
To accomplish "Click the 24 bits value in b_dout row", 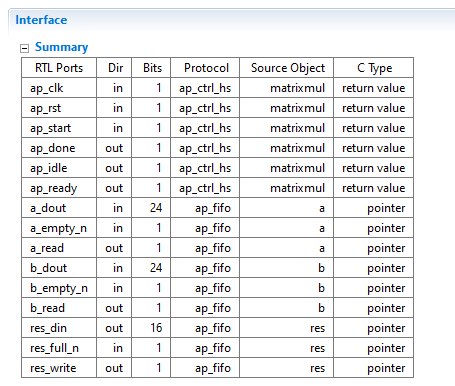I will point(156,268).
